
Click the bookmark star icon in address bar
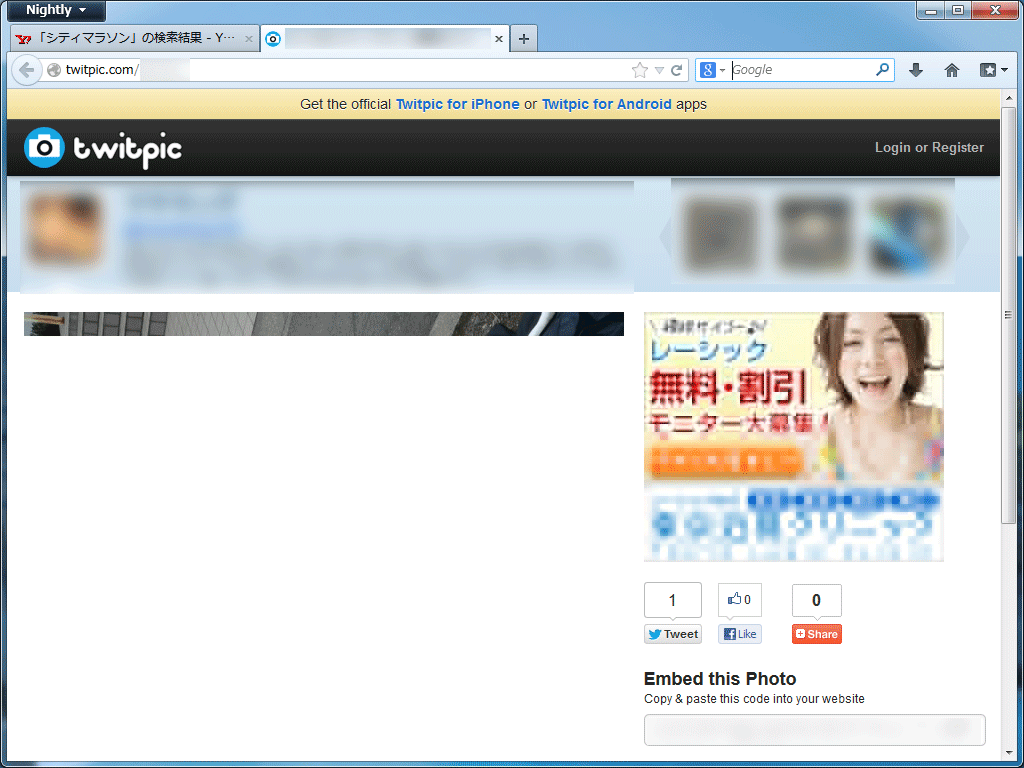[640, 70]
